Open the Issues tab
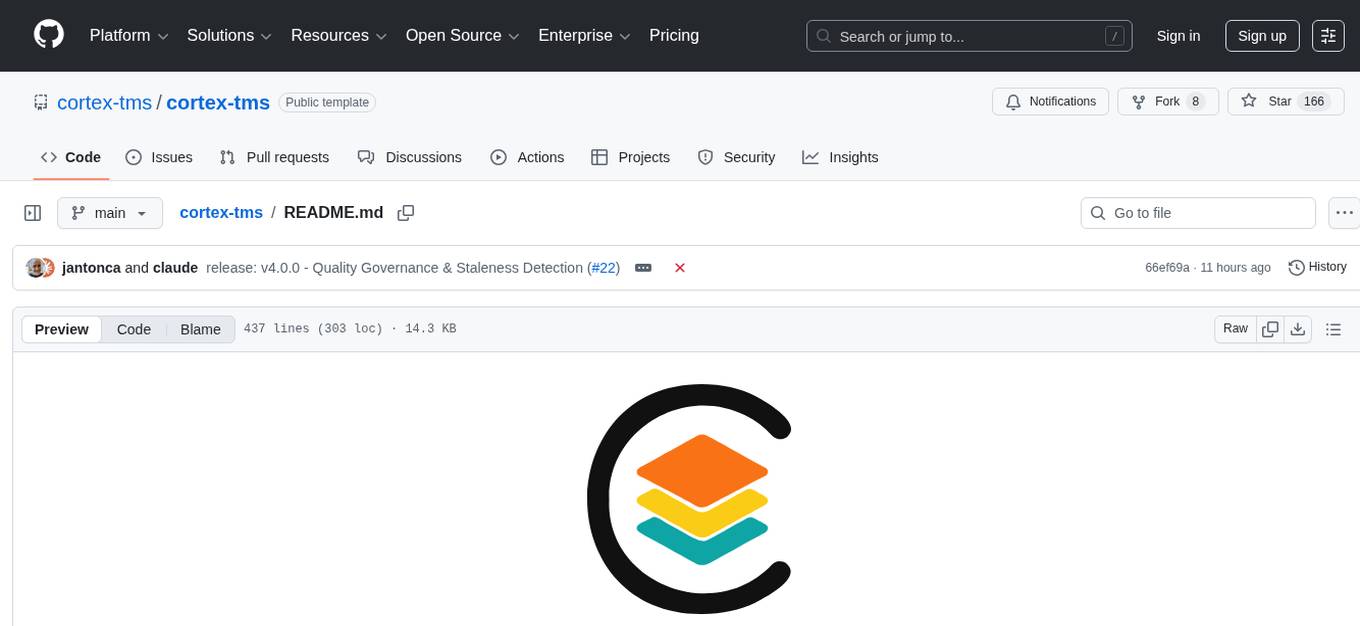The height and width of the screenshot is (626, 1360). (159, 157)
